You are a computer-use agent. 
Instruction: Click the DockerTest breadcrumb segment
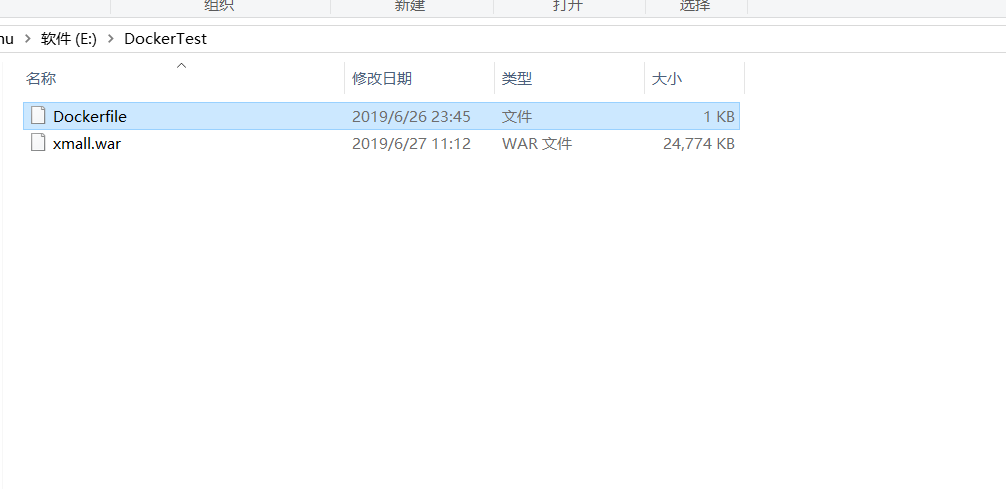point(166,39)
